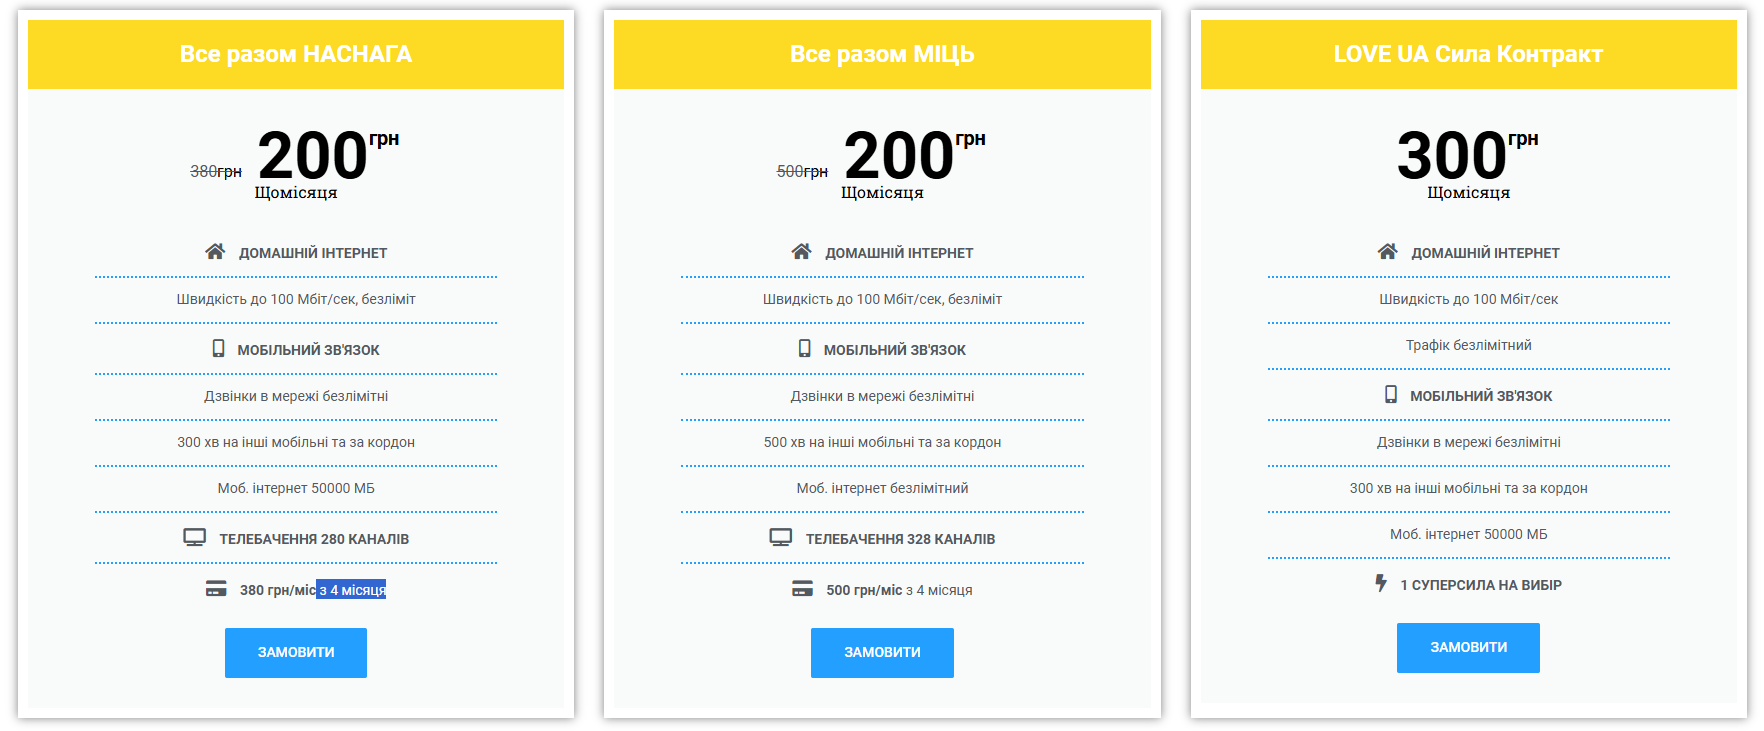The width and height of the screenshot is (1764, 731).
Task: Click the Все разом МІЦЬ yellow header
Action: pyautogui.click(x=882, y=54)
